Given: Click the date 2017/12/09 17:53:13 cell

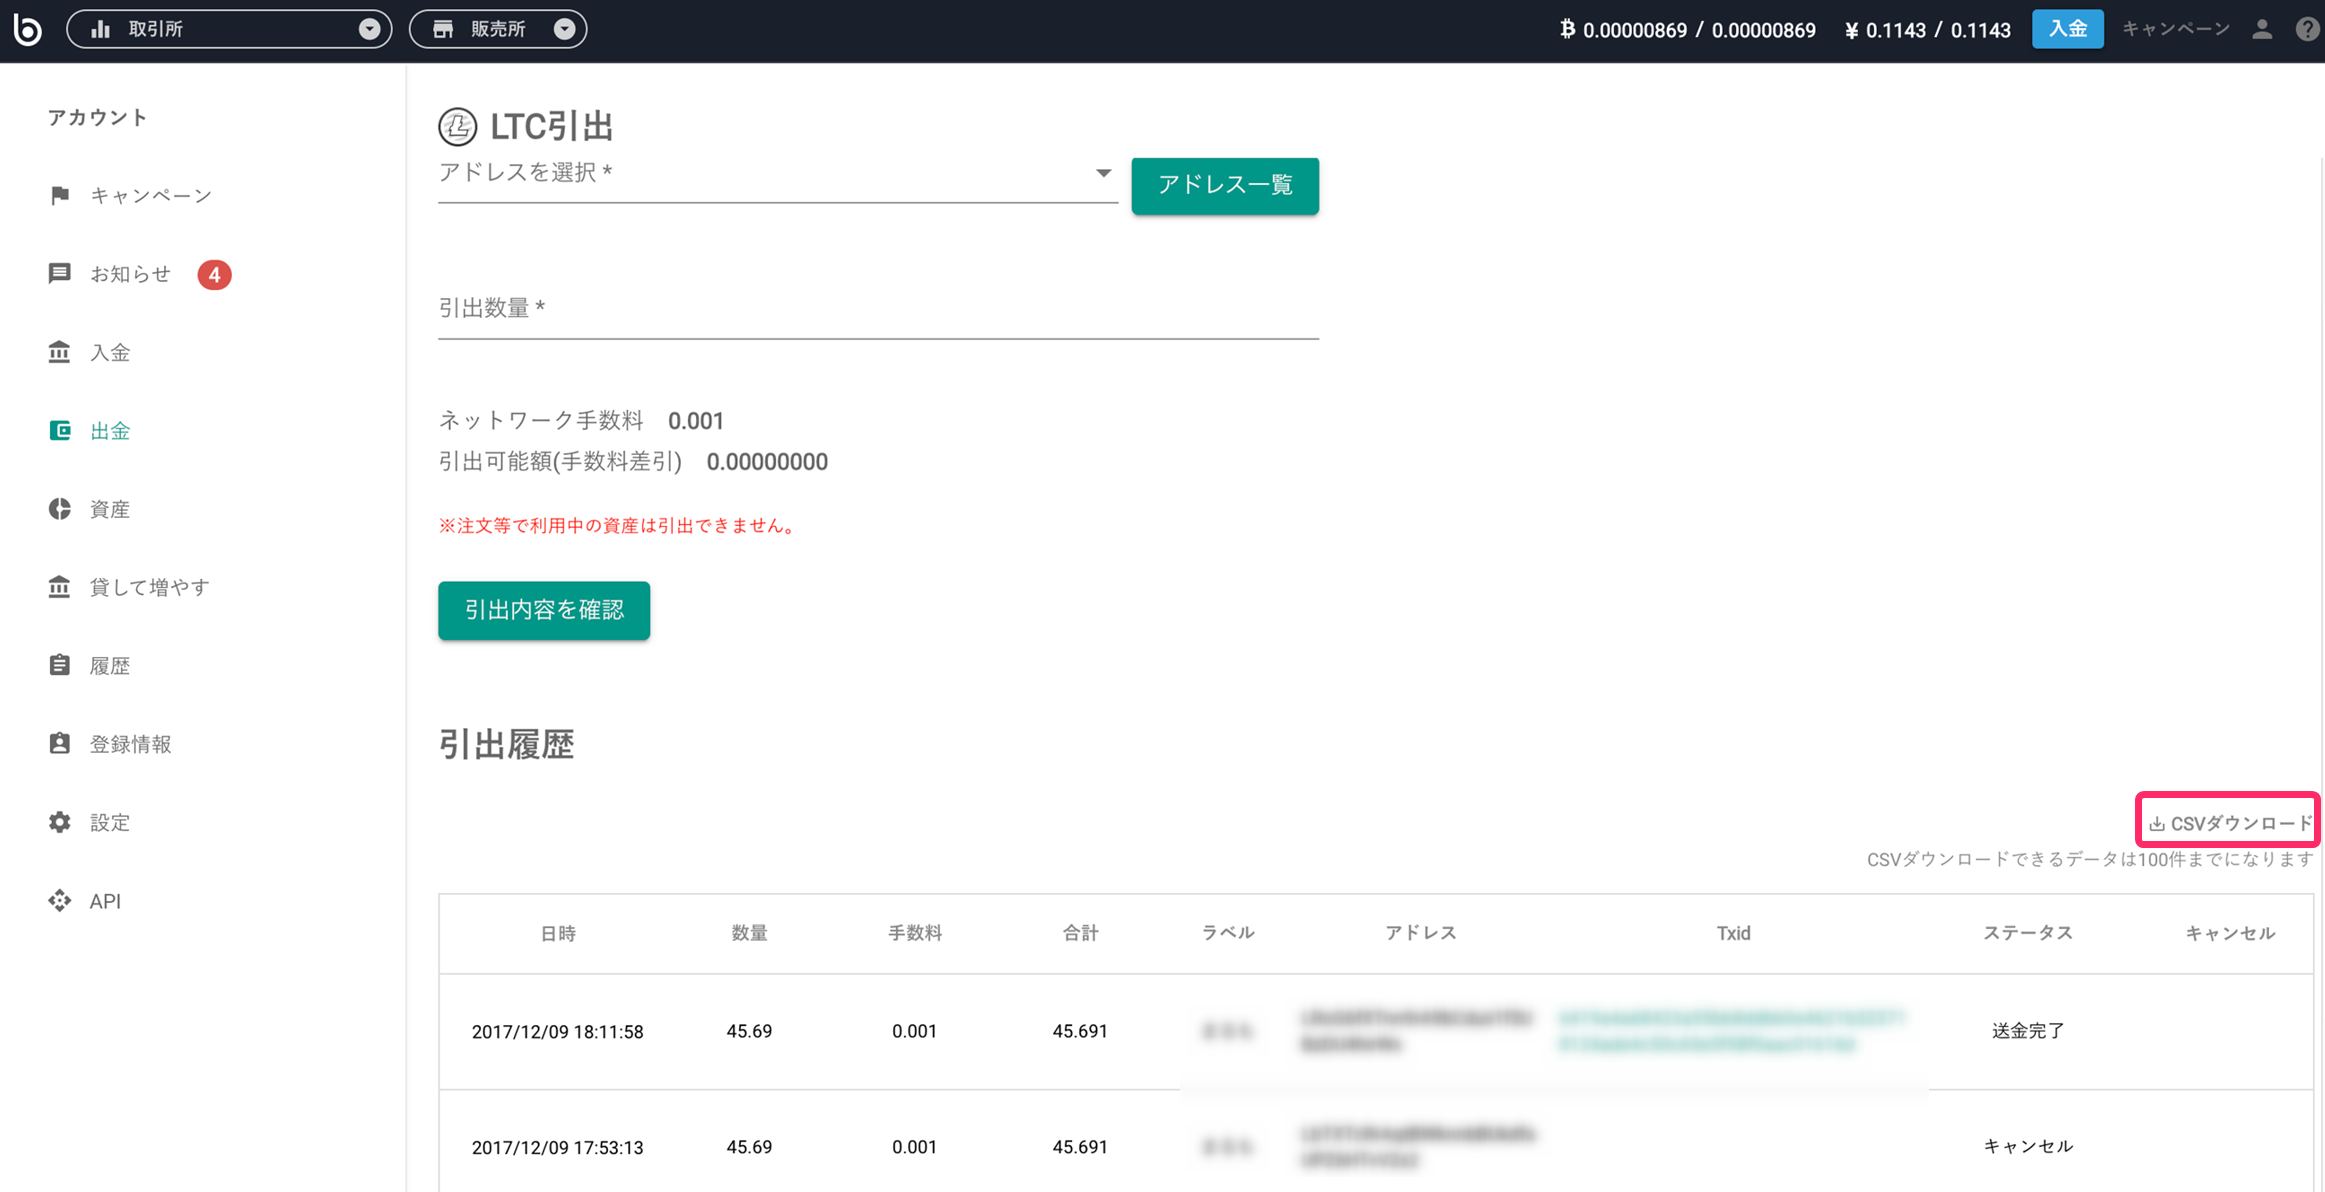Looking at the screenshot, I should (557, 1148).
